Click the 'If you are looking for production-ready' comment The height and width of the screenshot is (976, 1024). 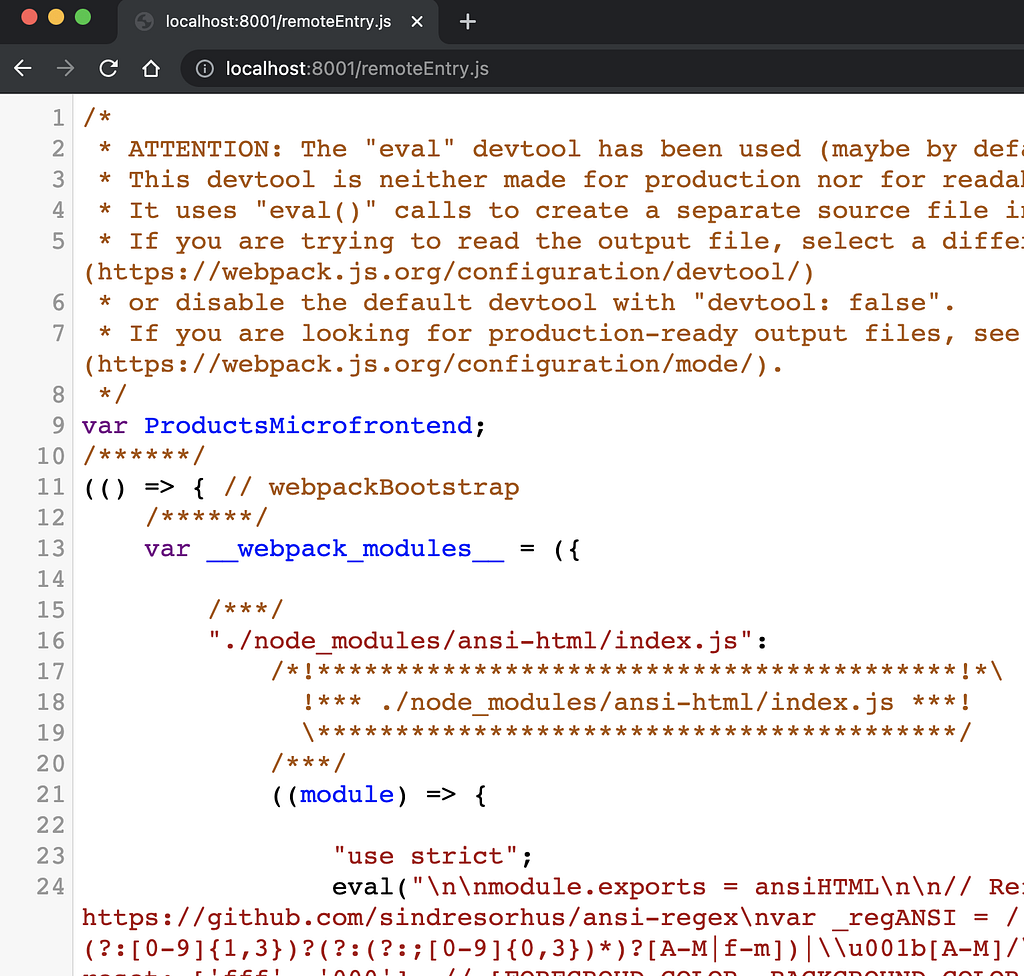(x=560, y=333)
